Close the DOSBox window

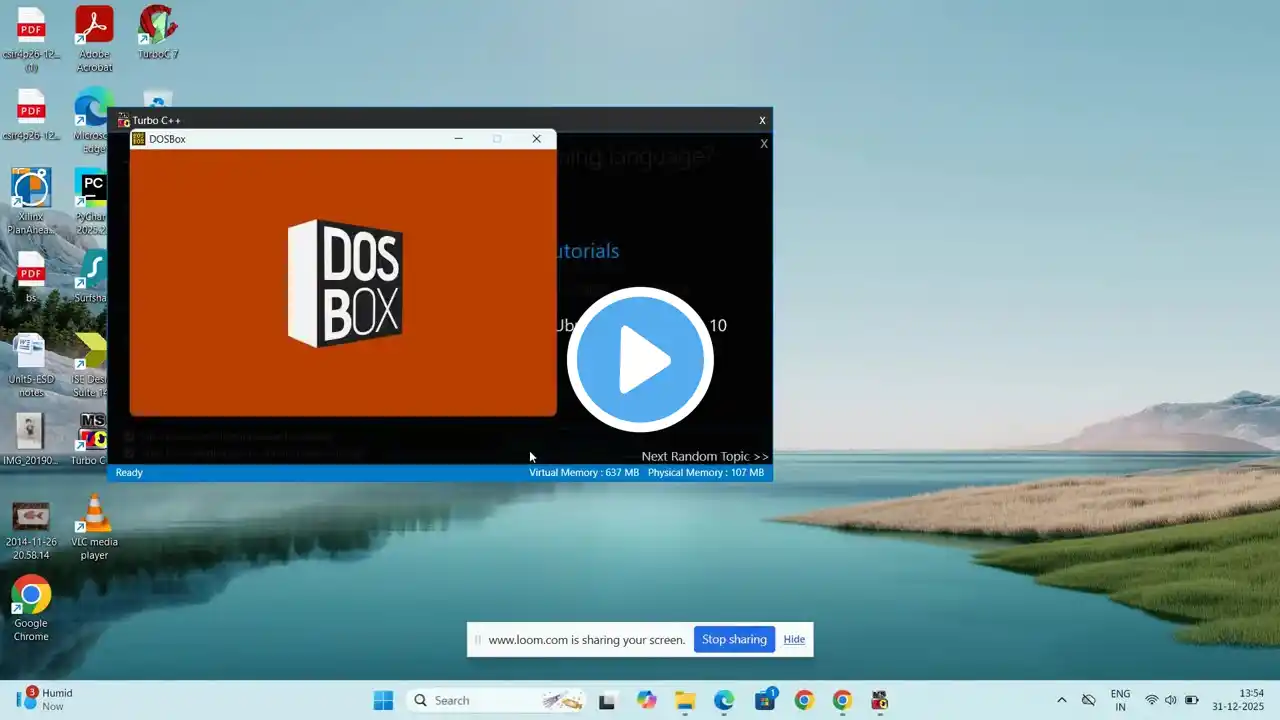point(536,139)
